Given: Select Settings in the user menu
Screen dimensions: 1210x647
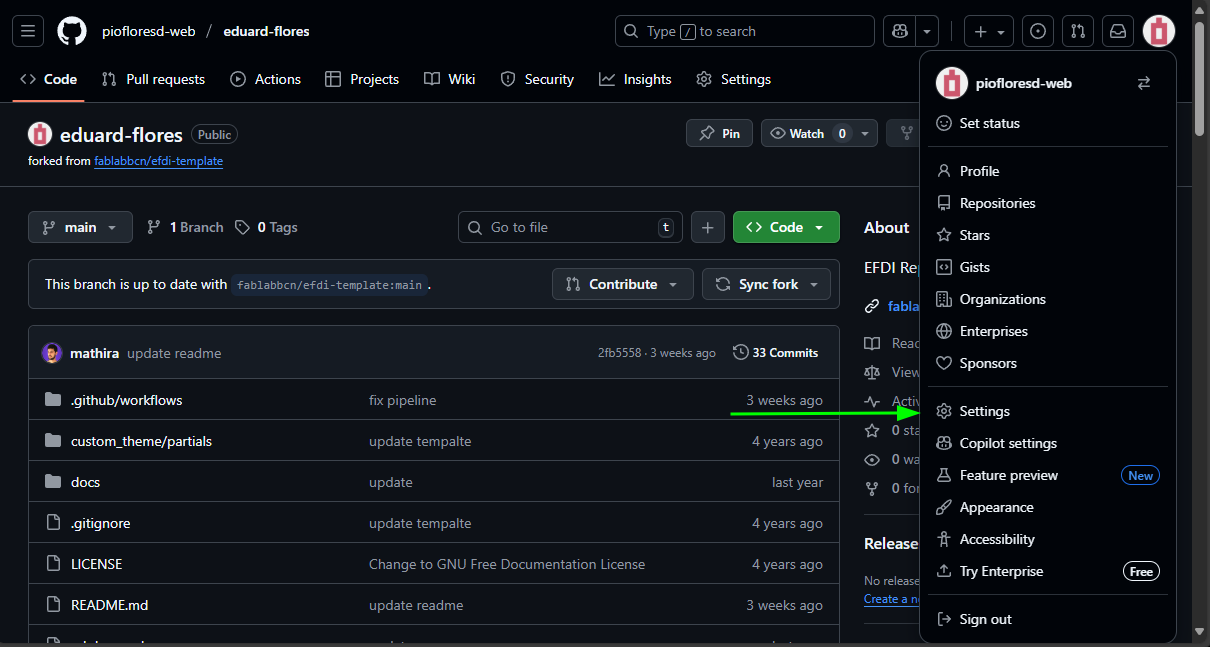Looking at the screenshot, I should coord(984,411).
